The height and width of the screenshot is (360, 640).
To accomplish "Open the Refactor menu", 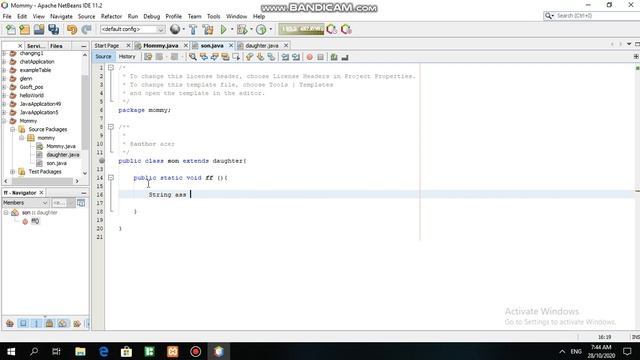I will pyautogui.click(x=111, y=16).
